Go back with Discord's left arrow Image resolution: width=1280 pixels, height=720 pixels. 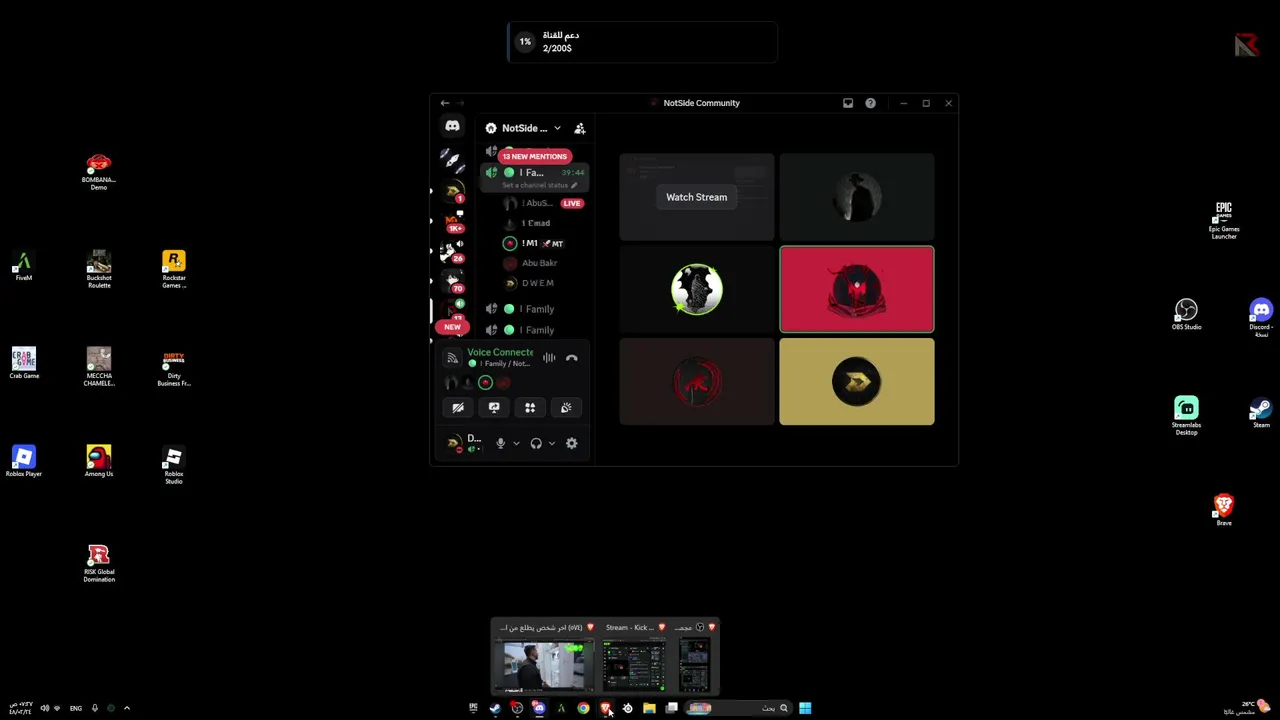[445, 103]
